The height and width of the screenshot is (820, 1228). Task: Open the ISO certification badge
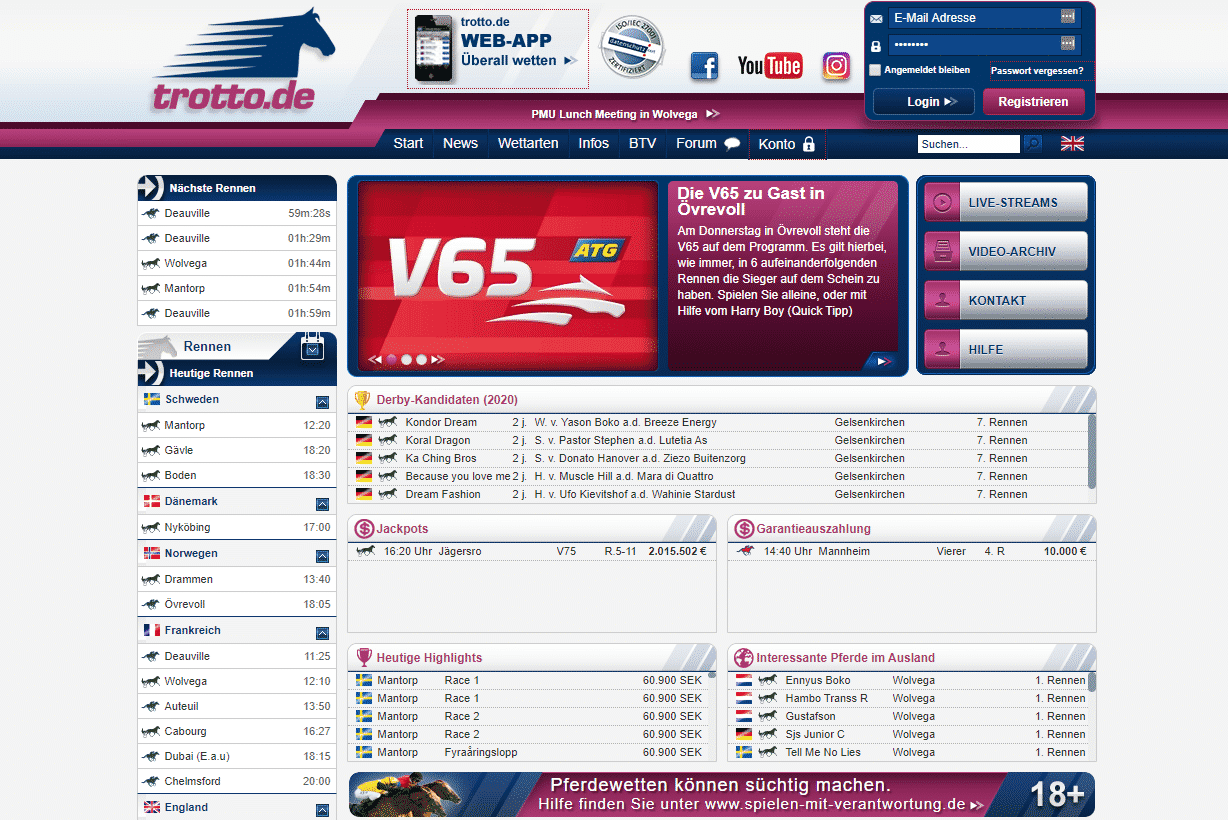click(x=631, y=47)
